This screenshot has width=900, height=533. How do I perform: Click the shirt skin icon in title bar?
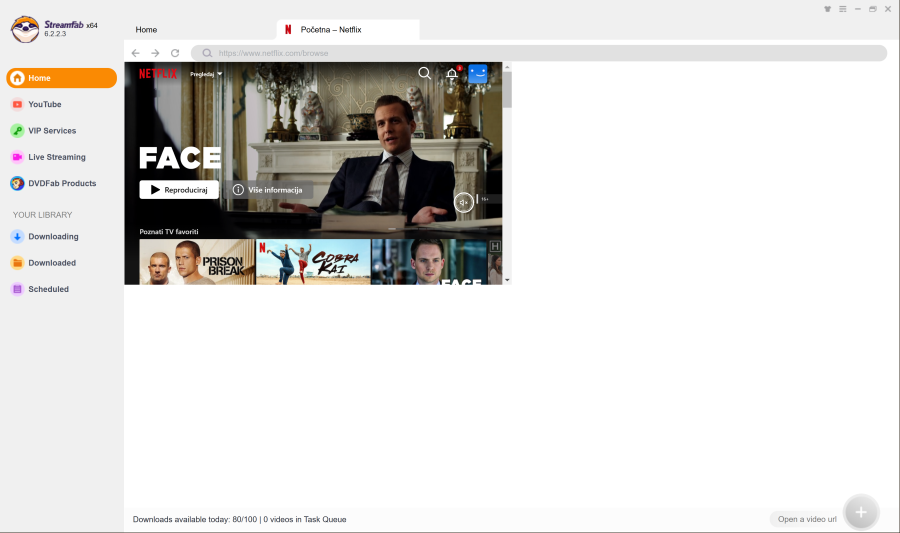[x=828, y=9]
